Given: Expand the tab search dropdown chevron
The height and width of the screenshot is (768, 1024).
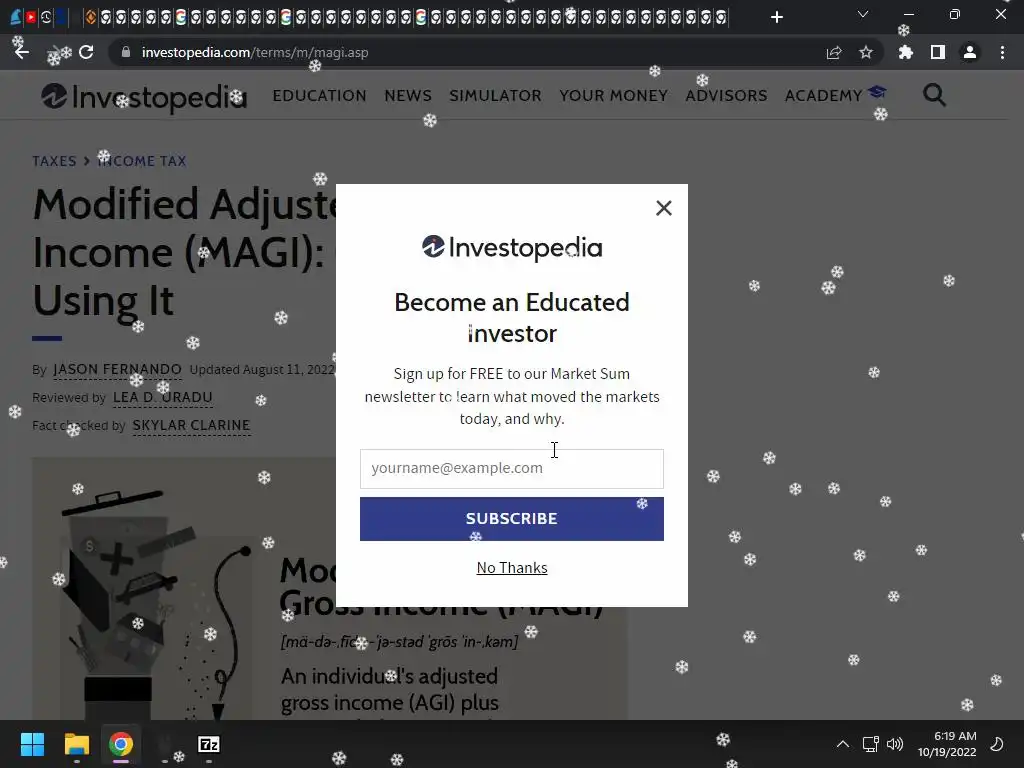Looking at the screenshot, I should coord(863,14).
